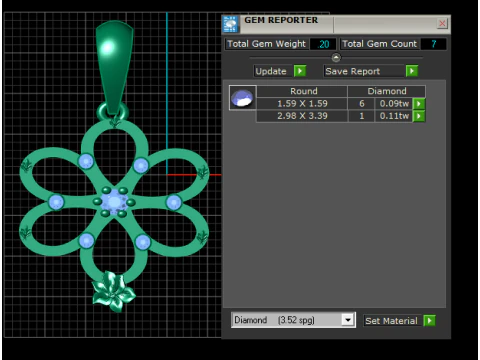Click quantity 1 in the gem table
This screenshot has width=480, height=360.
point(361,116)
